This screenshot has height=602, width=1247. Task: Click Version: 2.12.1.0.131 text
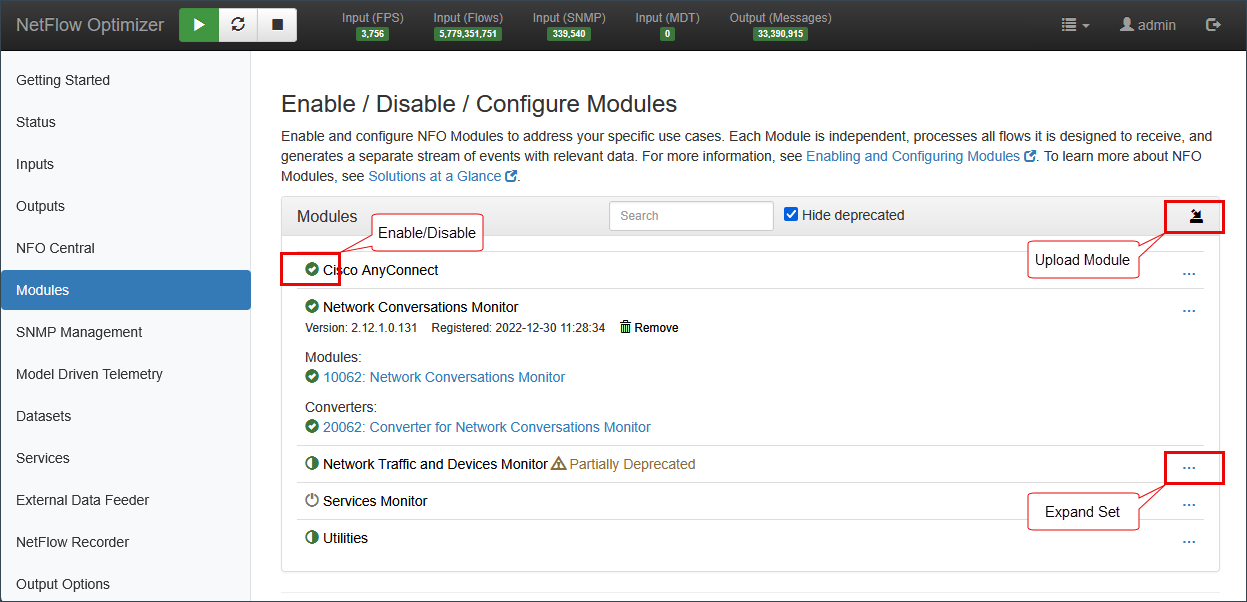tap(361, 328)
